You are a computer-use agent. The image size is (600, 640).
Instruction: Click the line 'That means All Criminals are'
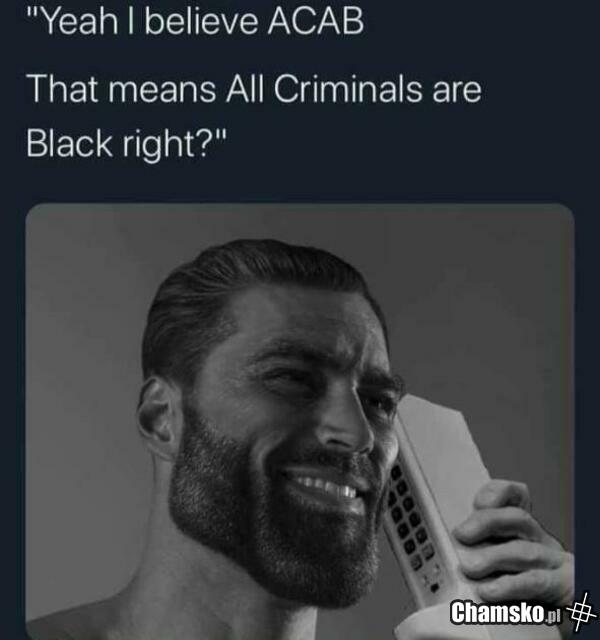254,89
